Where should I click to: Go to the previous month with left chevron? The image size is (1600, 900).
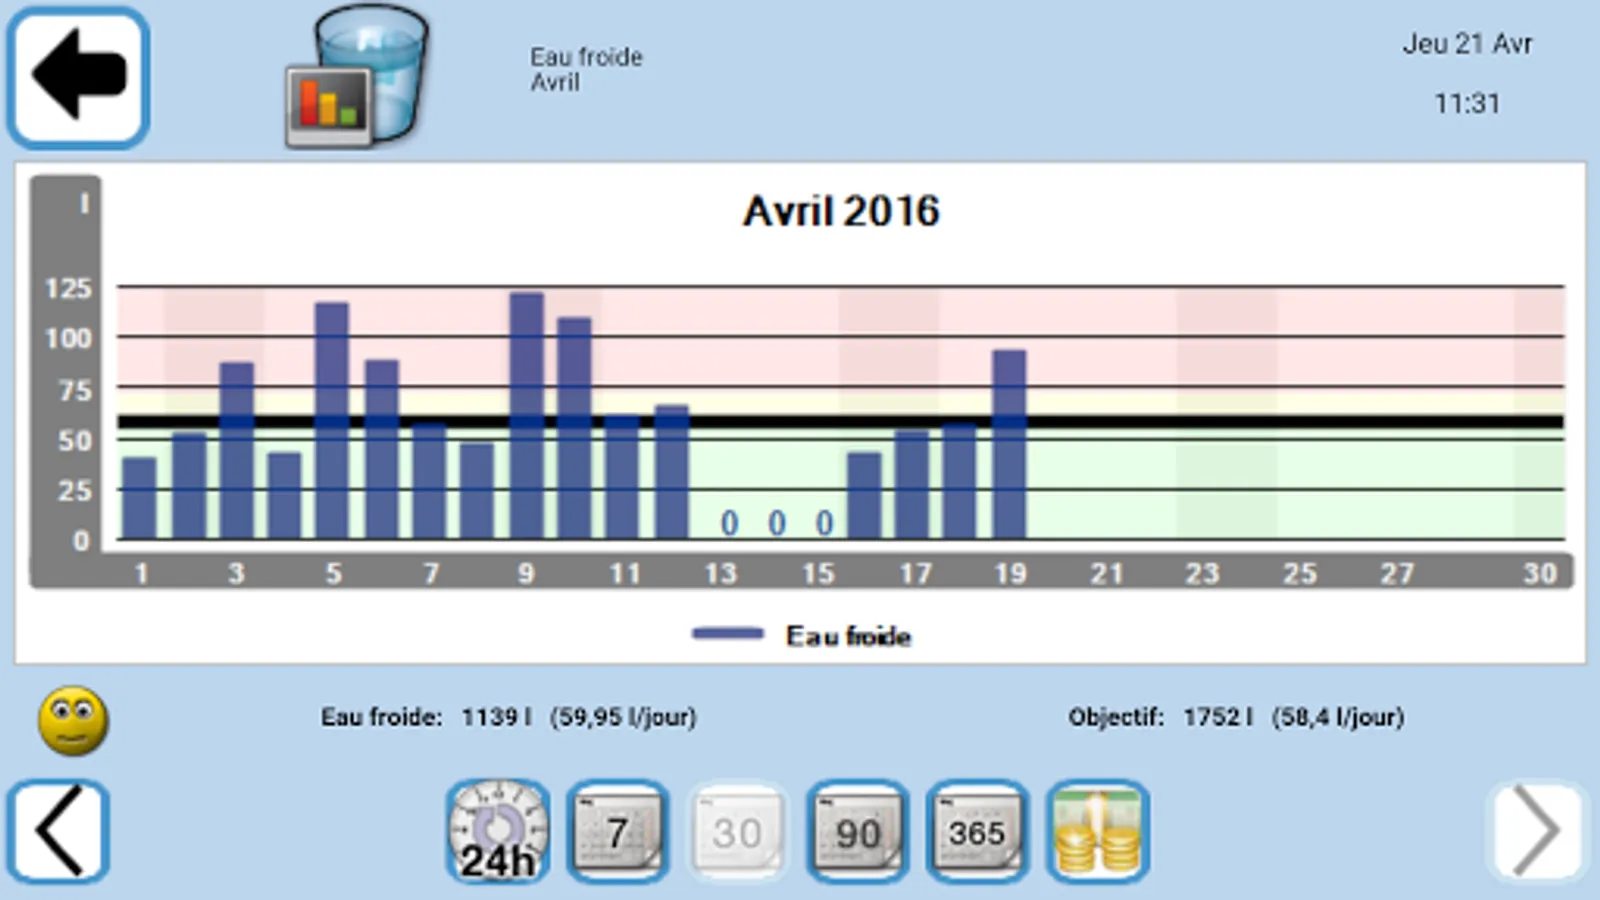point(59,831)
